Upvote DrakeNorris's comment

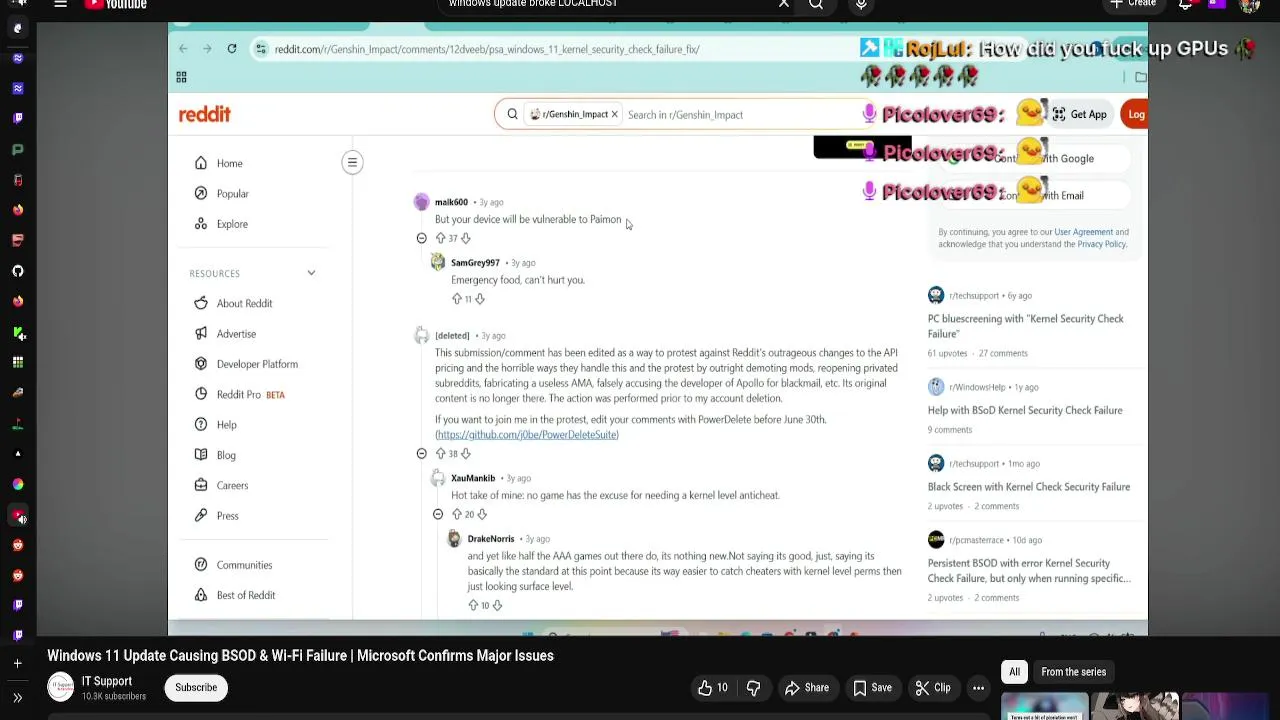pos(473,605)
